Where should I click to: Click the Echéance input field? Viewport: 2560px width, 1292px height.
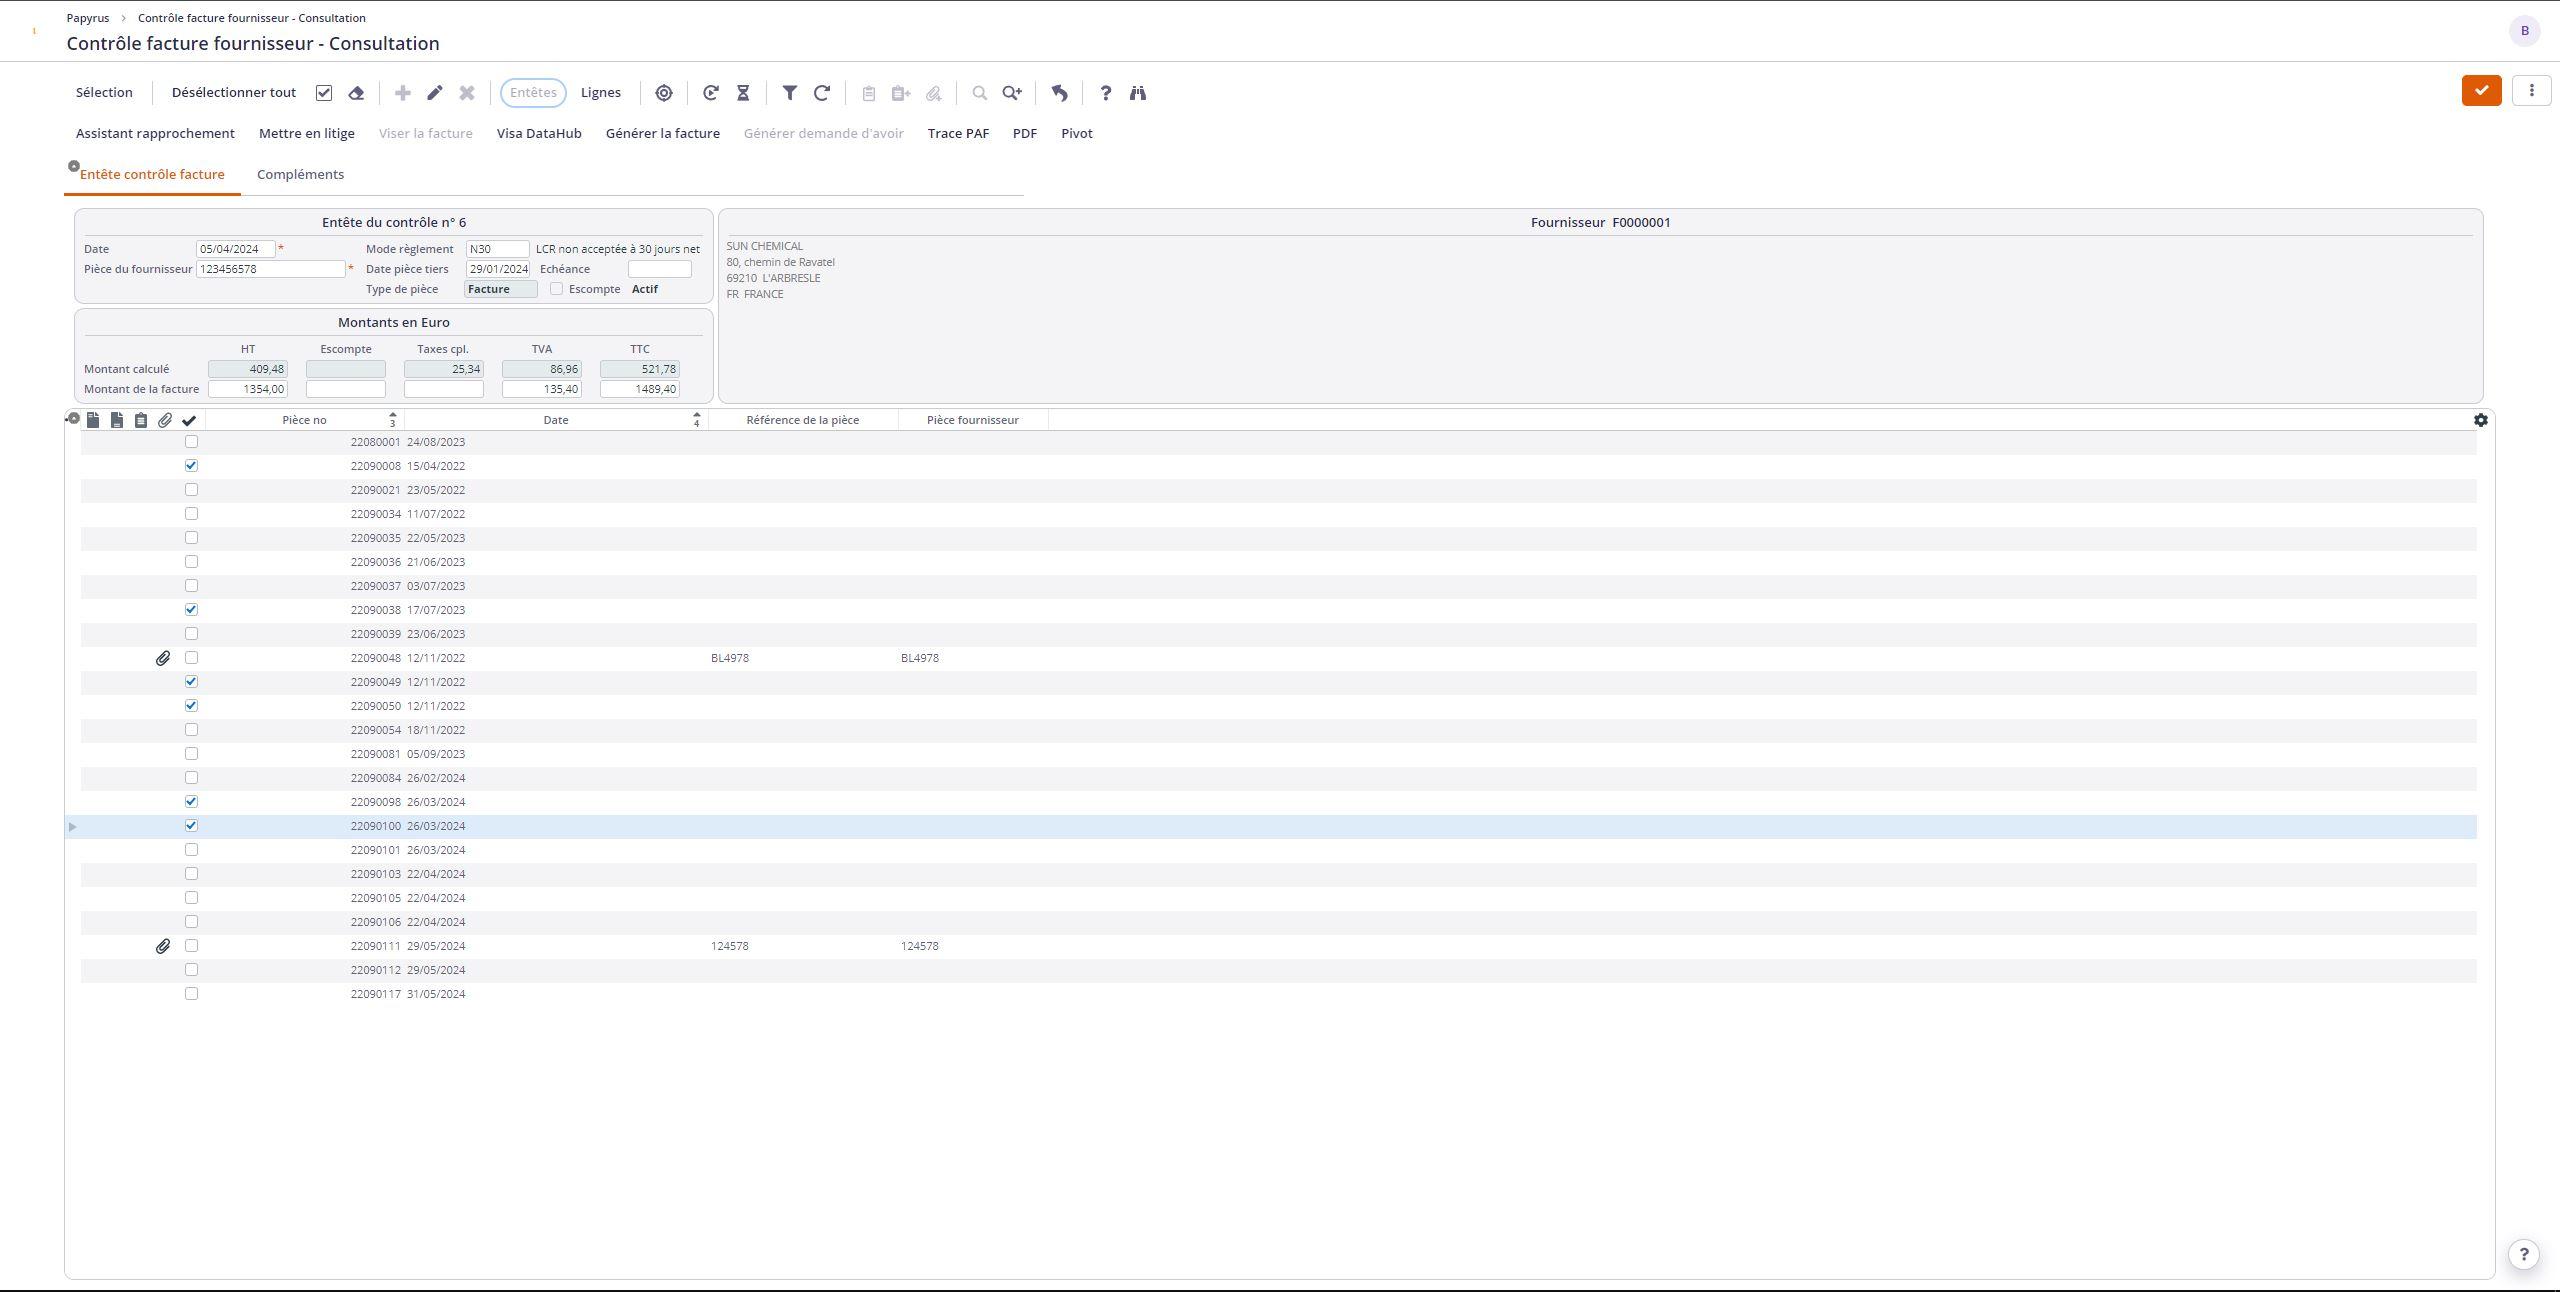coord(660,269)
